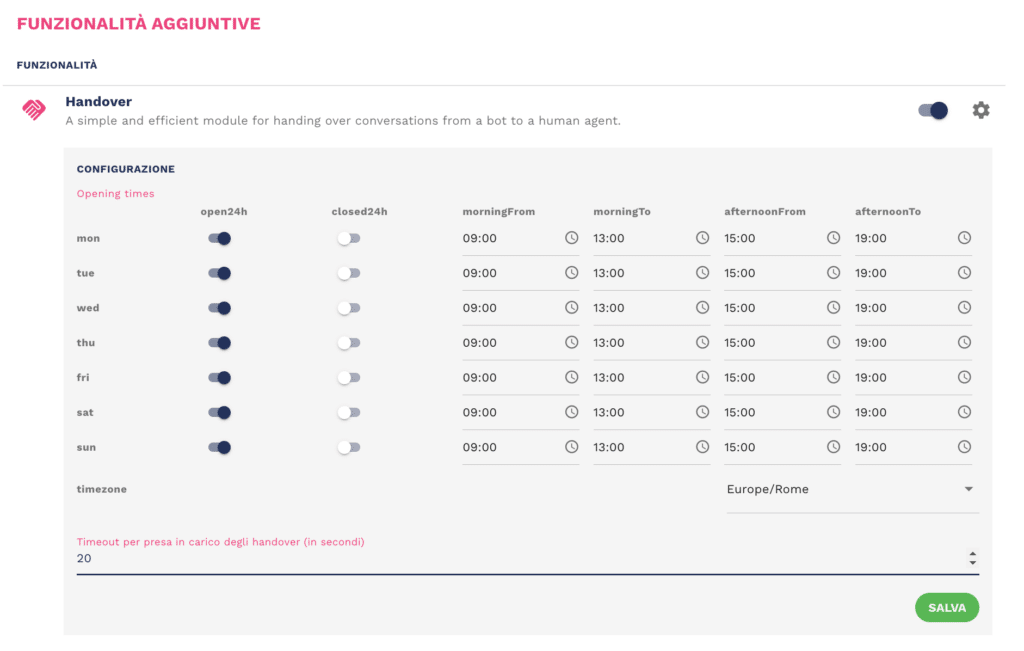Open Handover settings gear icon
The image size is (1024, 651).
point(980,110)
